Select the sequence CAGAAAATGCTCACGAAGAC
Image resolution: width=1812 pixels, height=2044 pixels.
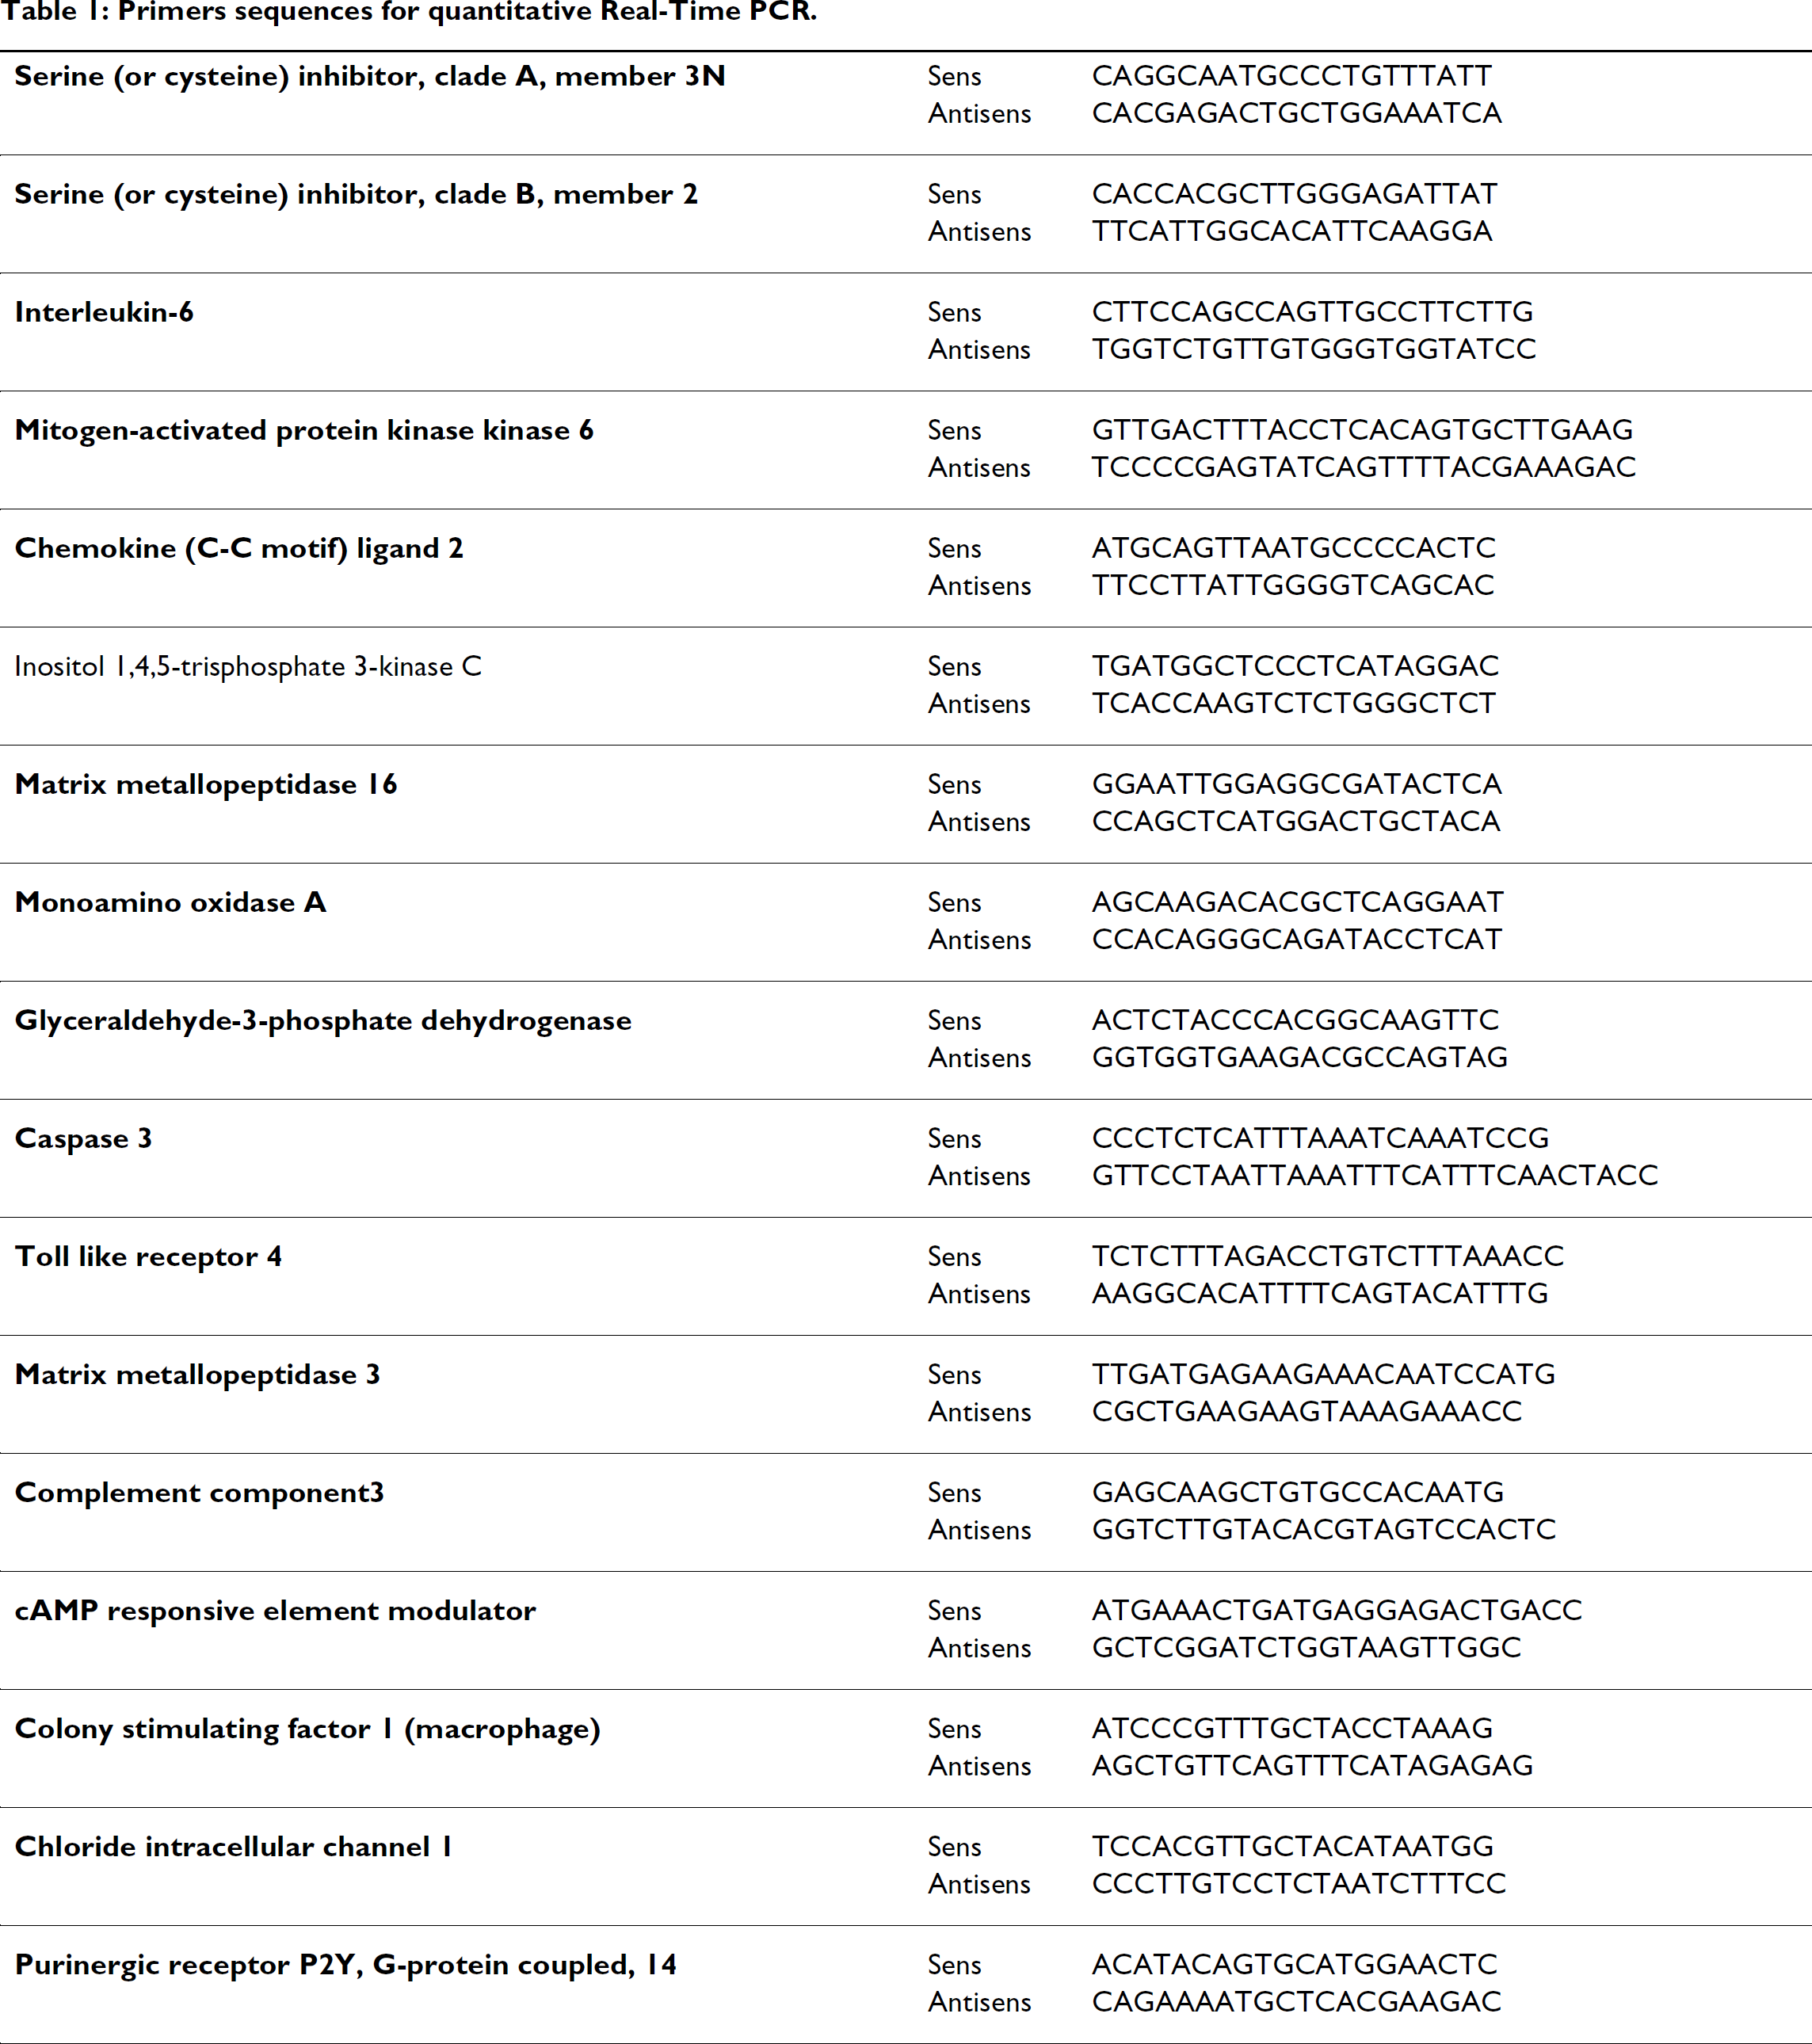click(x=1296, y=2001)
